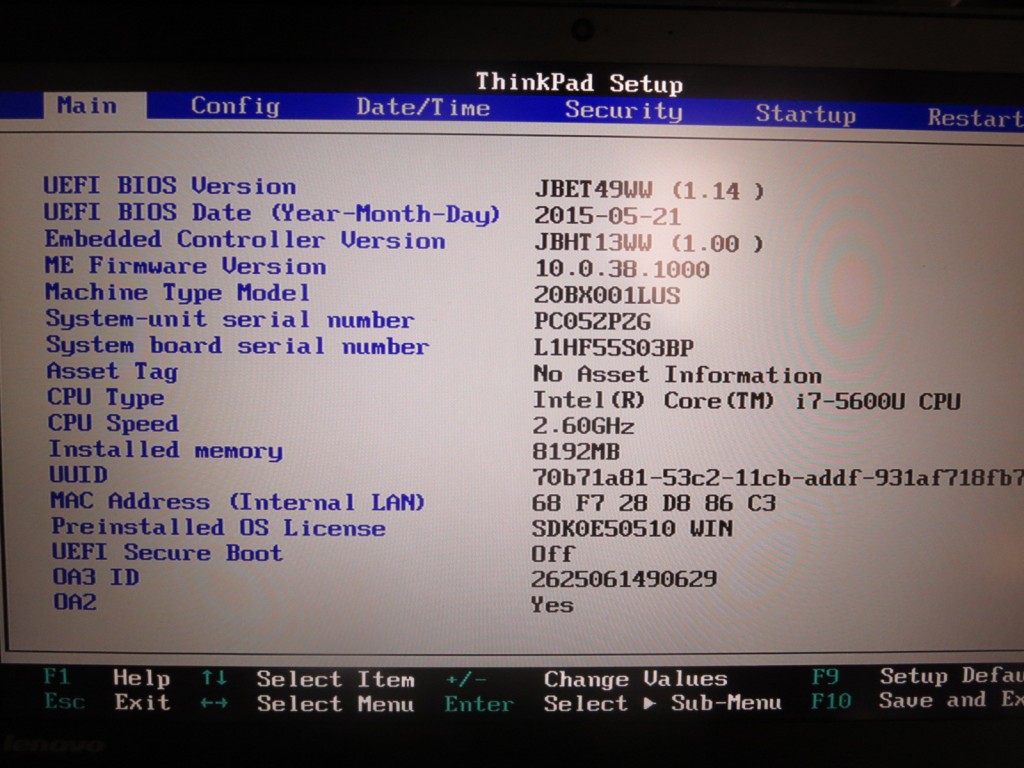1024x768 pixels.
Task: Select the Secure Boot Off value
Action: (552, 554)
